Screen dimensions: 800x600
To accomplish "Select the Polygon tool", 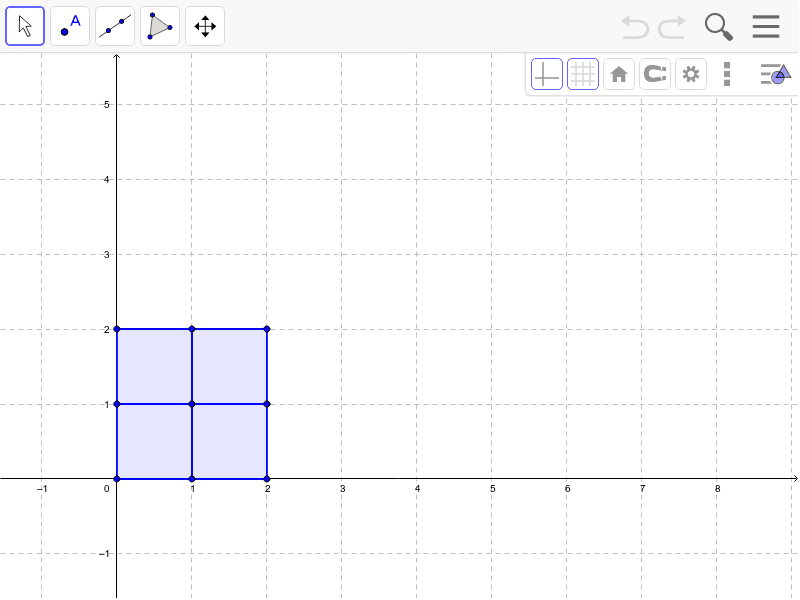I will [160, 26].
